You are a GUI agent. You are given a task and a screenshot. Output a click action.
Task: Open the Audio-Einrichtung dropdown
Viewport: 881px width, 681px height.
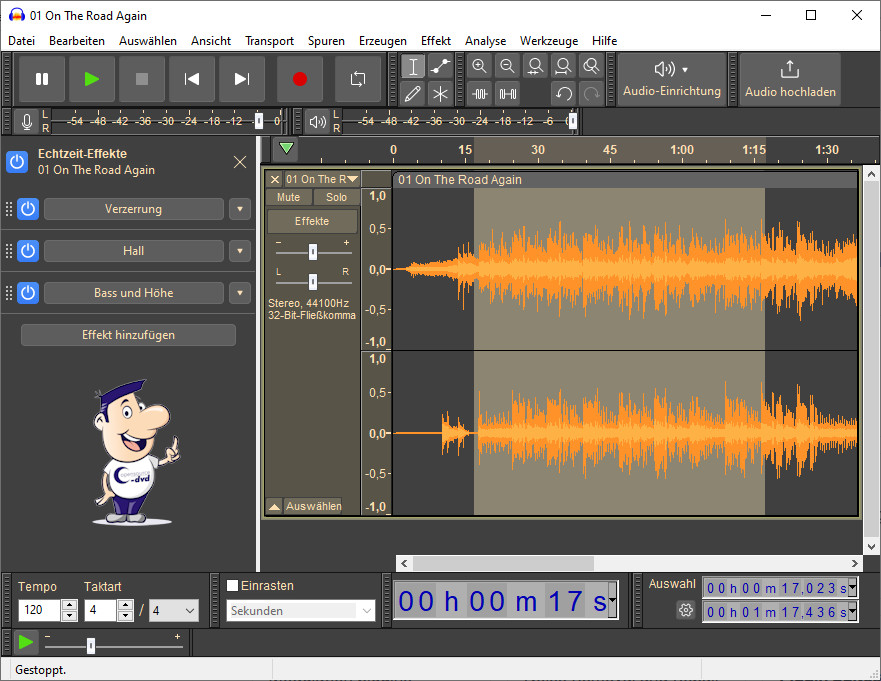tap(671, 79)
